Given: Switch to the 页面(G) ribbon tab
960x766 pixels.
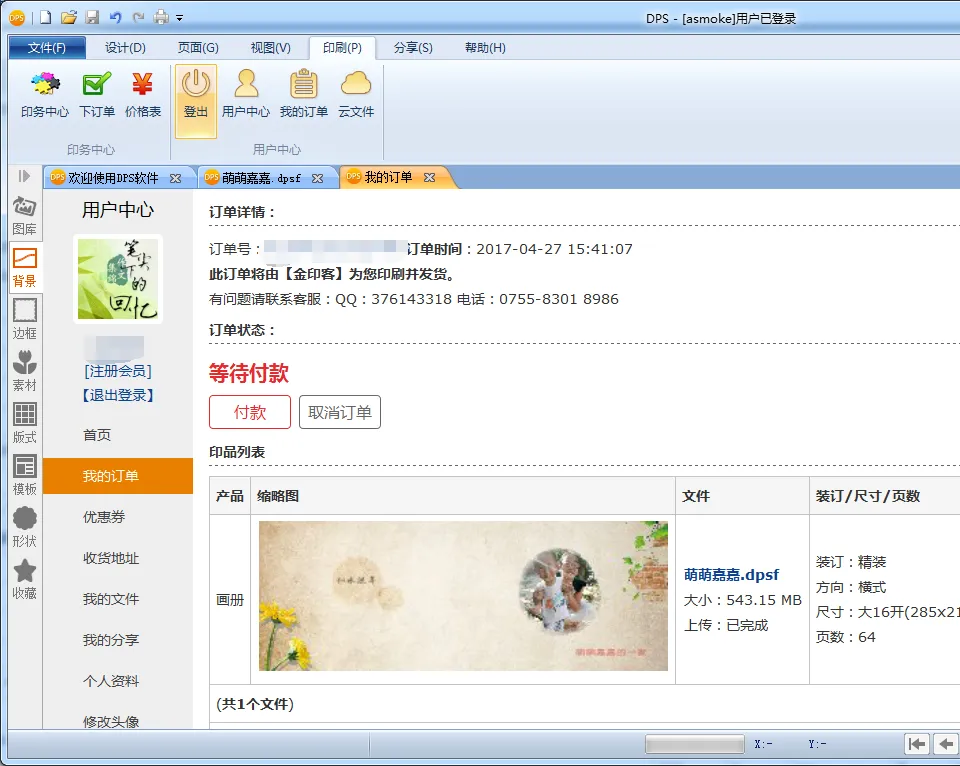Looking at the screenshot, I should click(x=198, y=48).
